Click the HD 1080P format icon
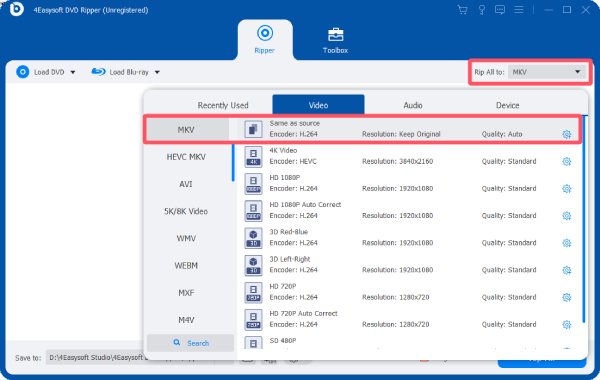 click(x=253, y=184)
